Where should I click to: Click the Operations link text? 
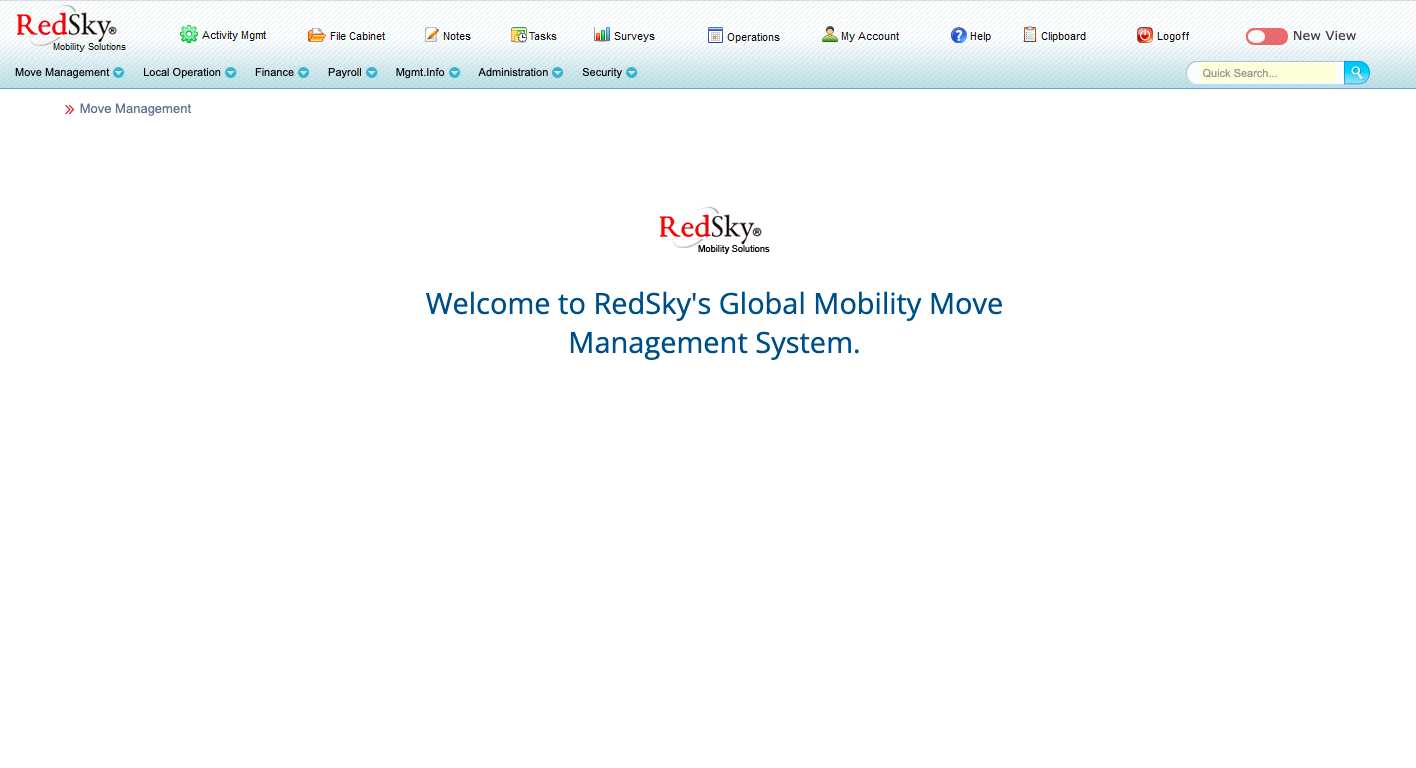pos(753,38)
